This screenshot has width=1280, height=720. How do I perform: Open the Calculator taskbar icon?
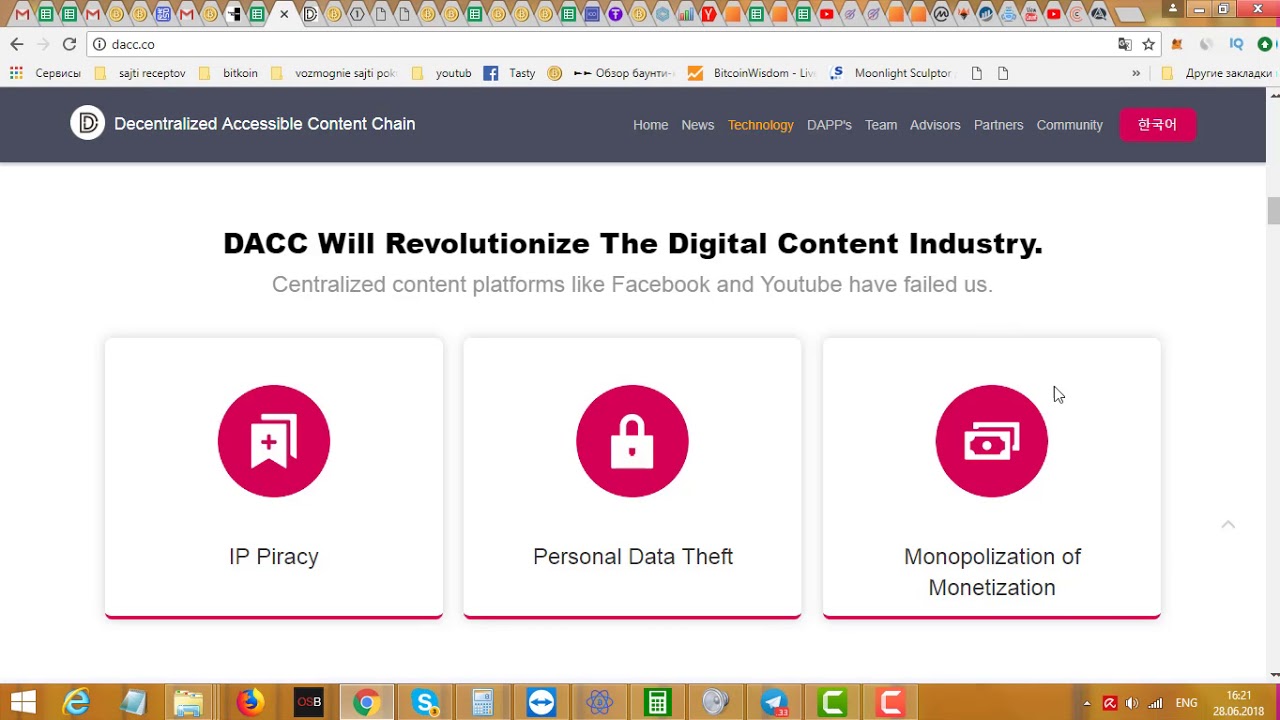coord(482,703)
